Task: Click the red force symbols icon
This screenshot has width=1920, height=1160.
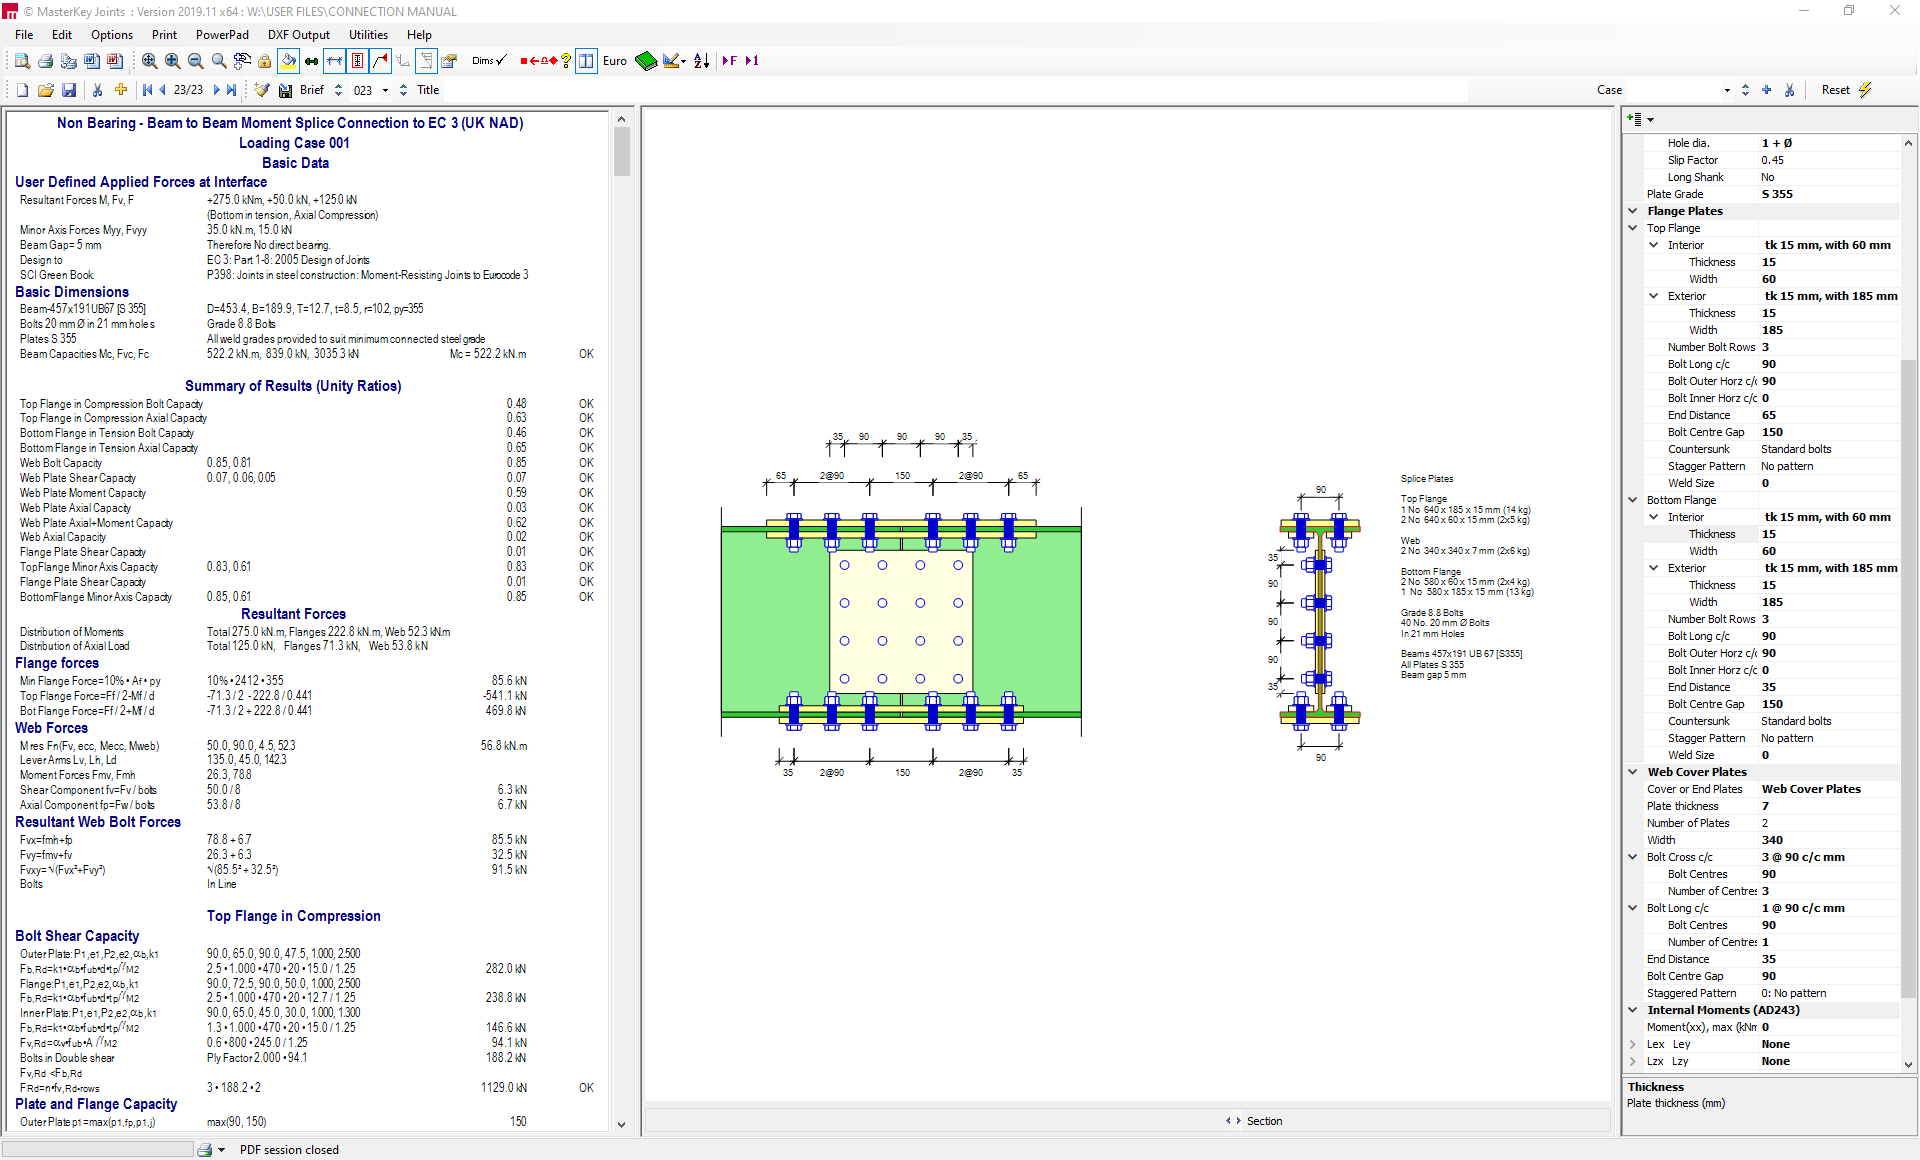Action: [539, 61]
